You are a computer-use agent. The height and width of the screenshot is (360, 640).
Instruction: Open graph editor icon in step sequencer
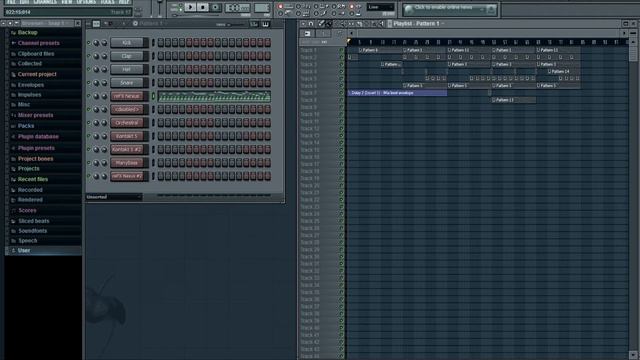click(x=254, y=24)
